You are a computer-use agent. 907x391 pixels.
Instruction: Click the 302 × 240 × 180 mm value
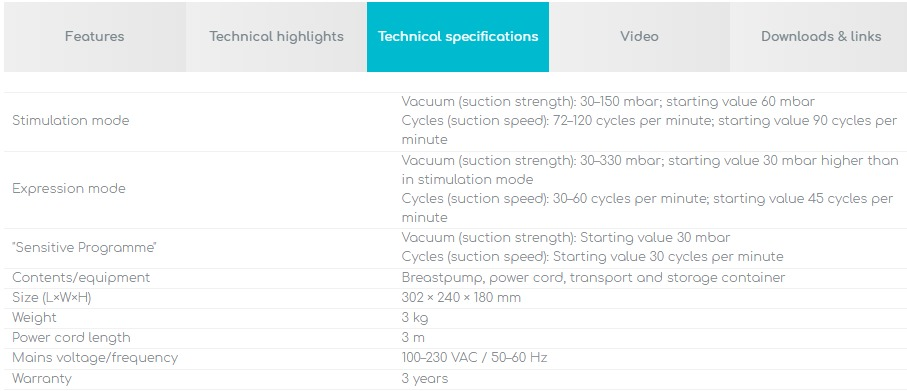[x=461, y=298]
